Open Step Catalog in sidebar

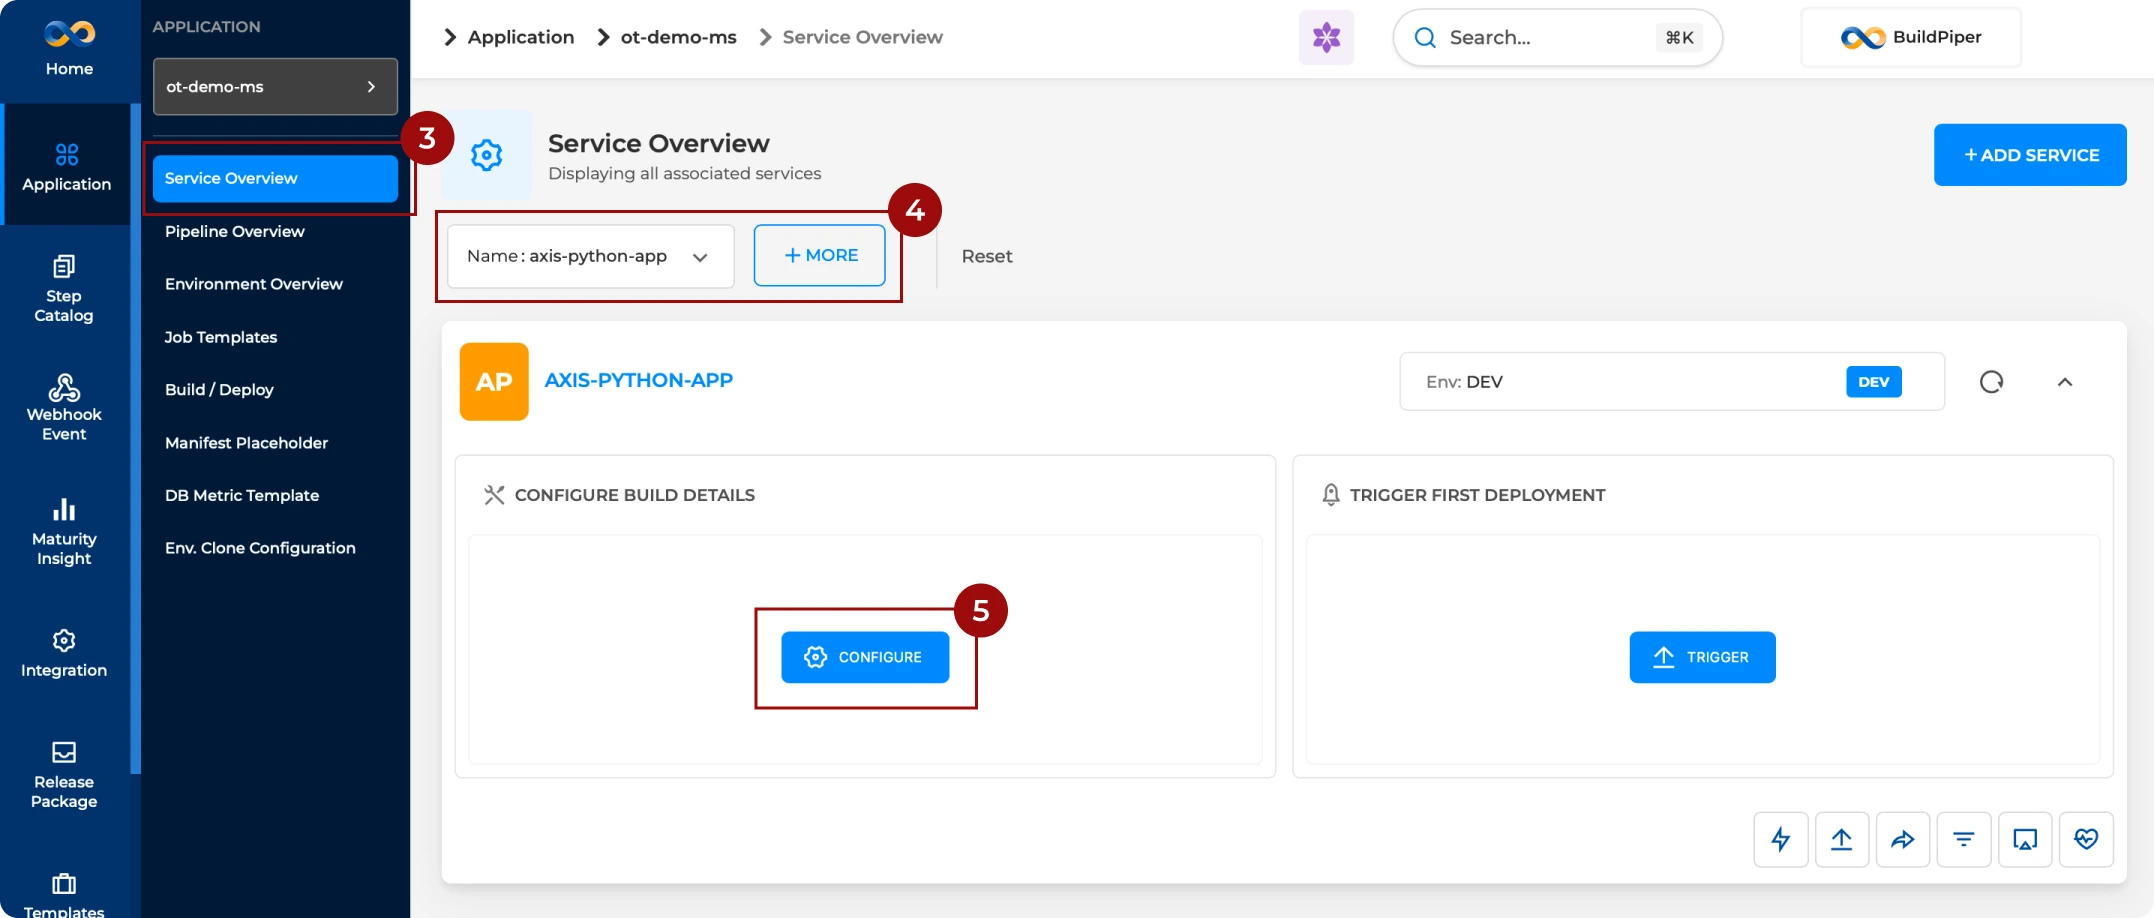click(64, 289)
